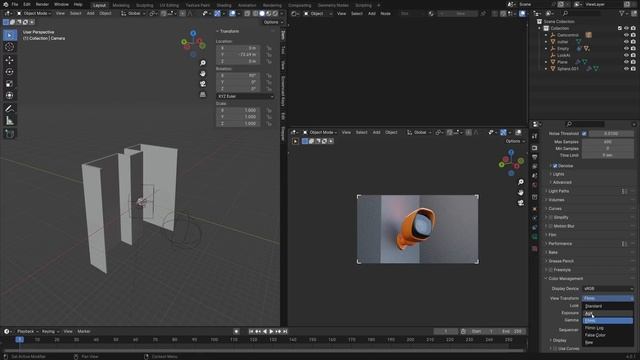Viewport: 640px width, 360px height.
Task: Choose AgX in View Transform list
Action: [x=608, y=313]
